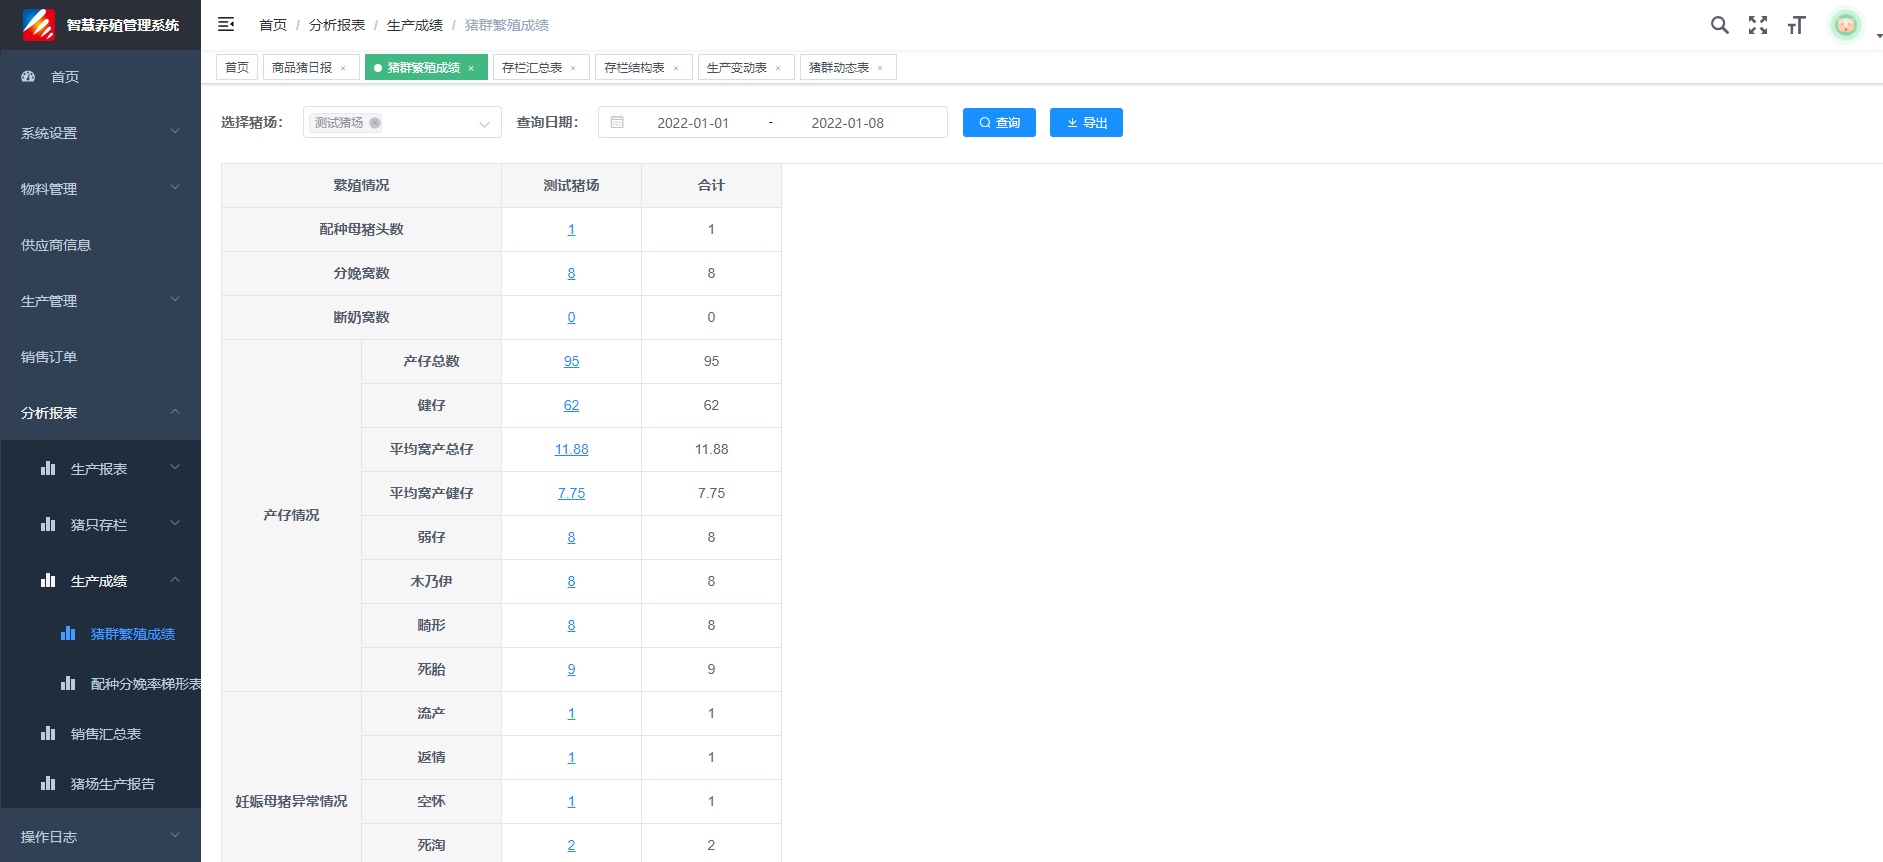
Task: Collapse the sidebar using the hamburger icon
Action: pos(226,24)
